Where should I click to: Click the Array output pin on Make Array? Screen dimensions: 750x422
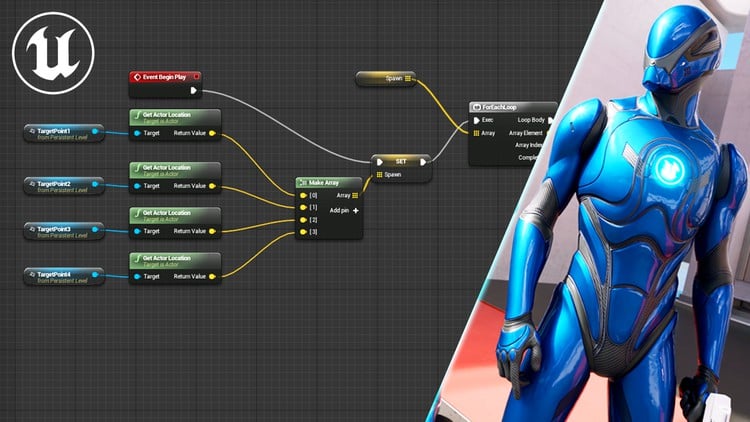click(355, 195)
